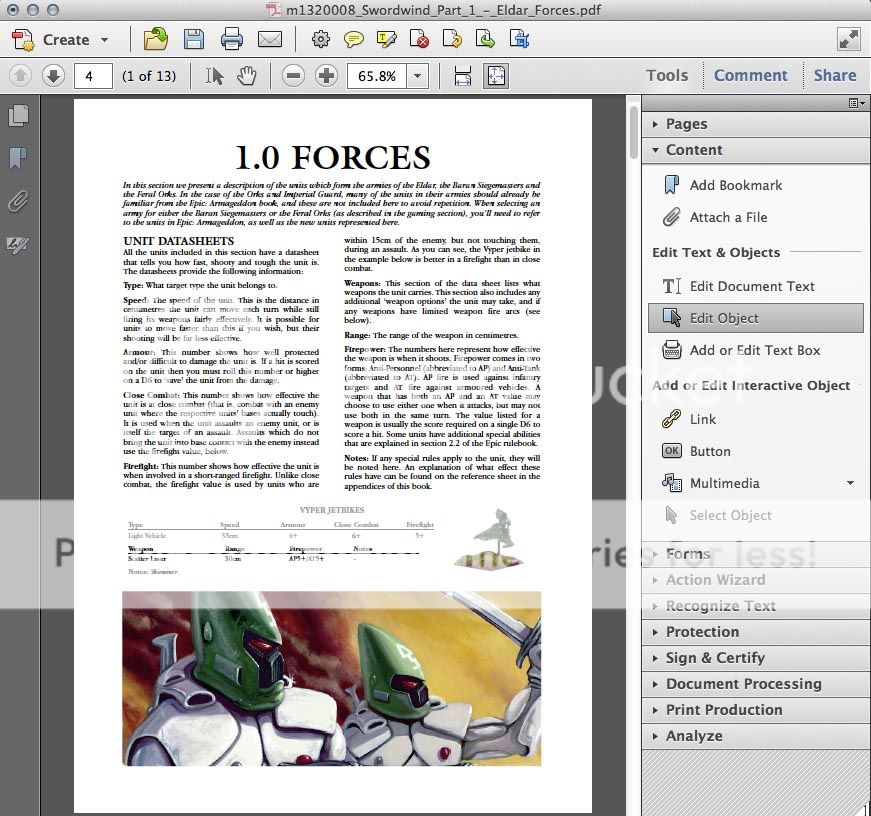This screenshot has height=816, width=871.
Task: Open the Attachments paperclip panel
Action: click(18, 201)
